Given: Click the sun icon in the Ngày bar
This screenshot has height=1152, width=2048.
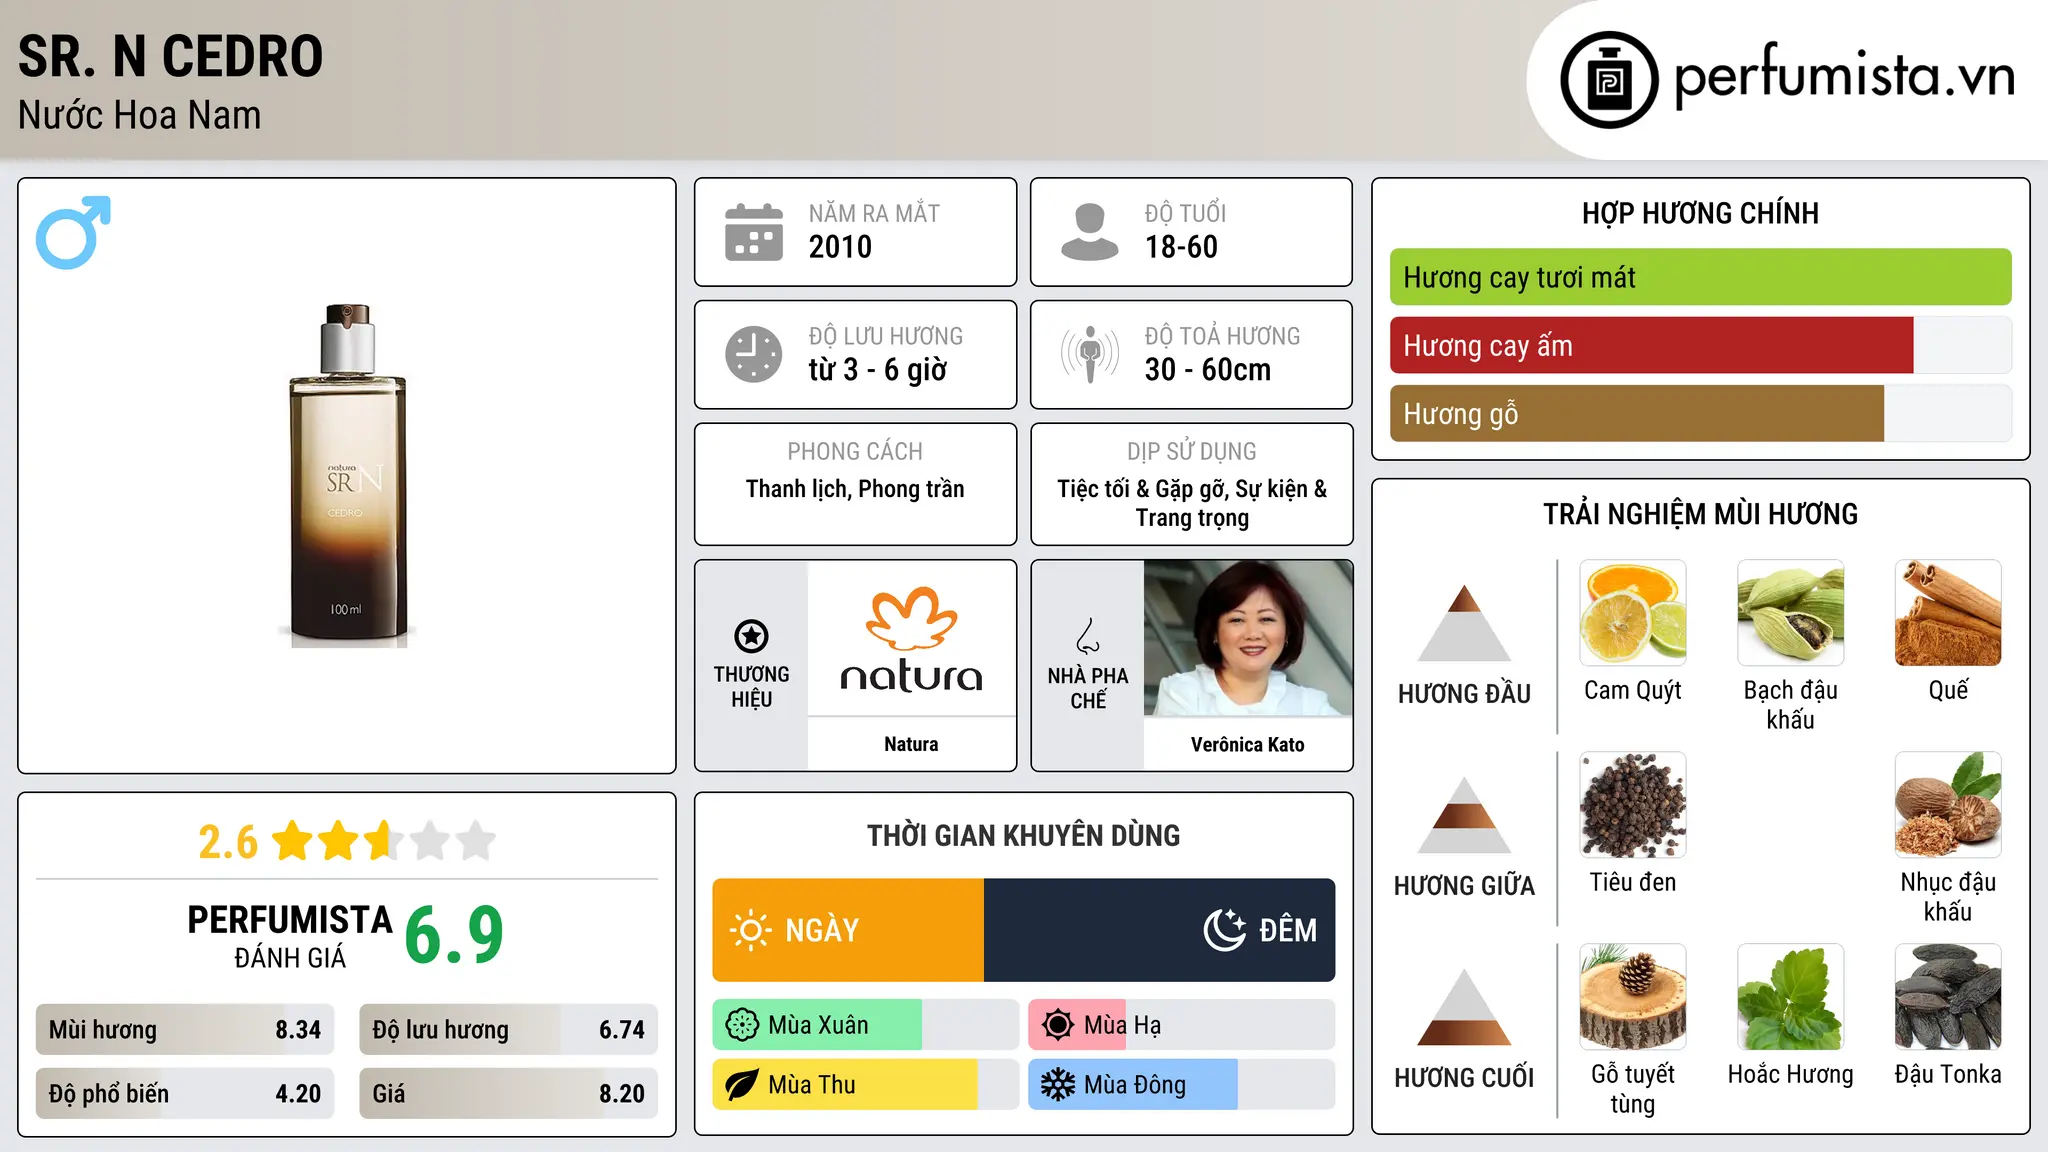Looking at the screenshot, I should pyautogui.click(x=750, y=930).
